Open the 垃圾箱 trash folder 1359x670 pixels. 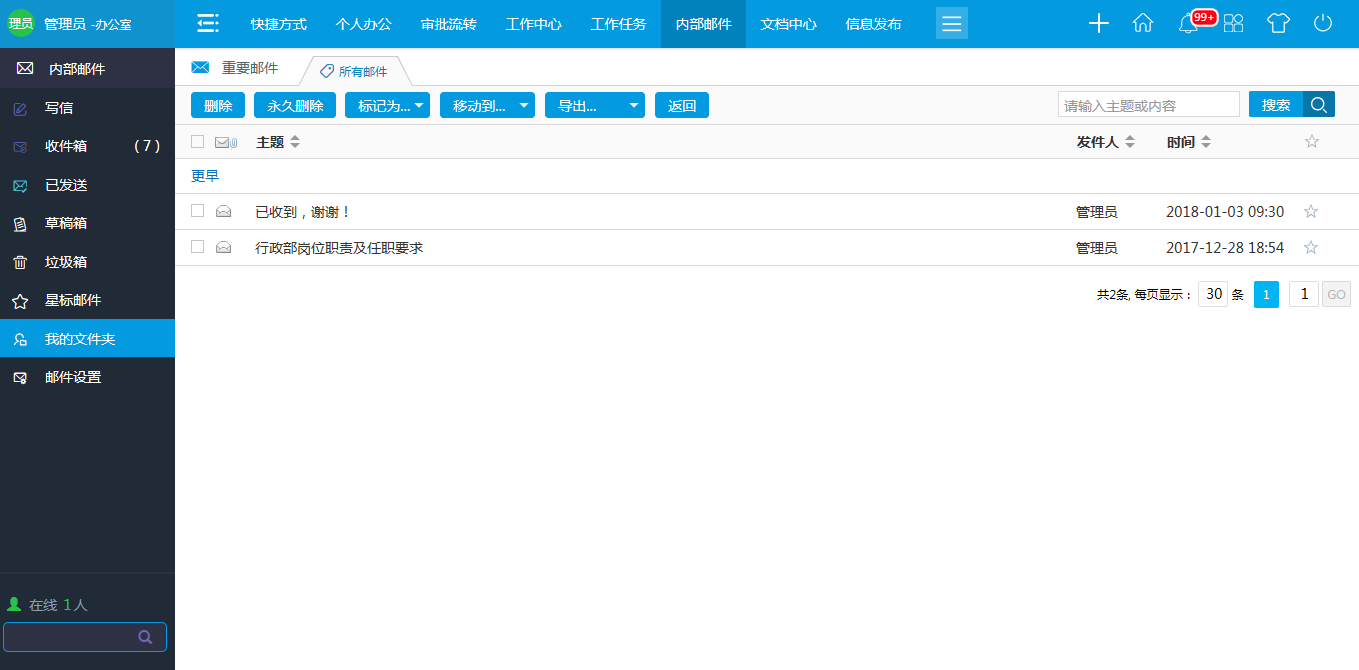point(60,261)
